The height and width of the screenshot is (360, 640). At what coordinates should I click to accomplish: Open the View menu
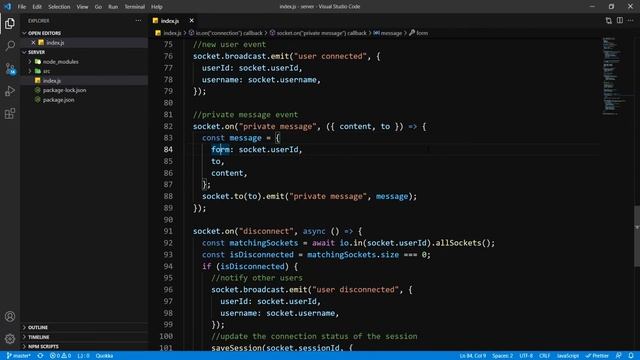tap(82, 7)
